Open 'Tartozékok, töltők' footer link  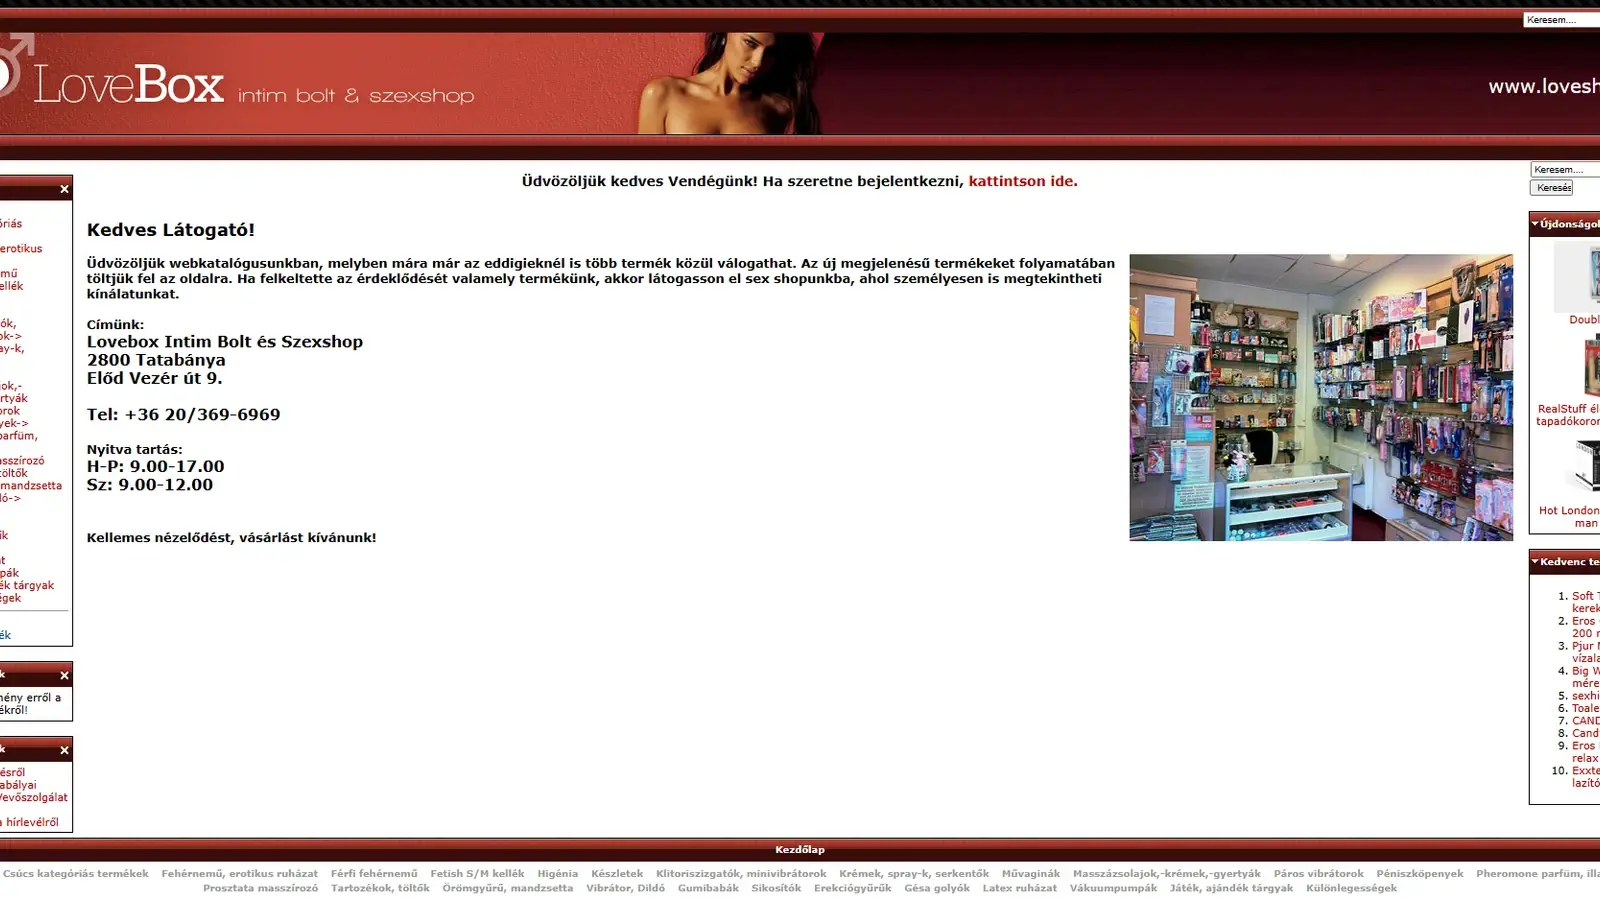[x=380, y=888]
